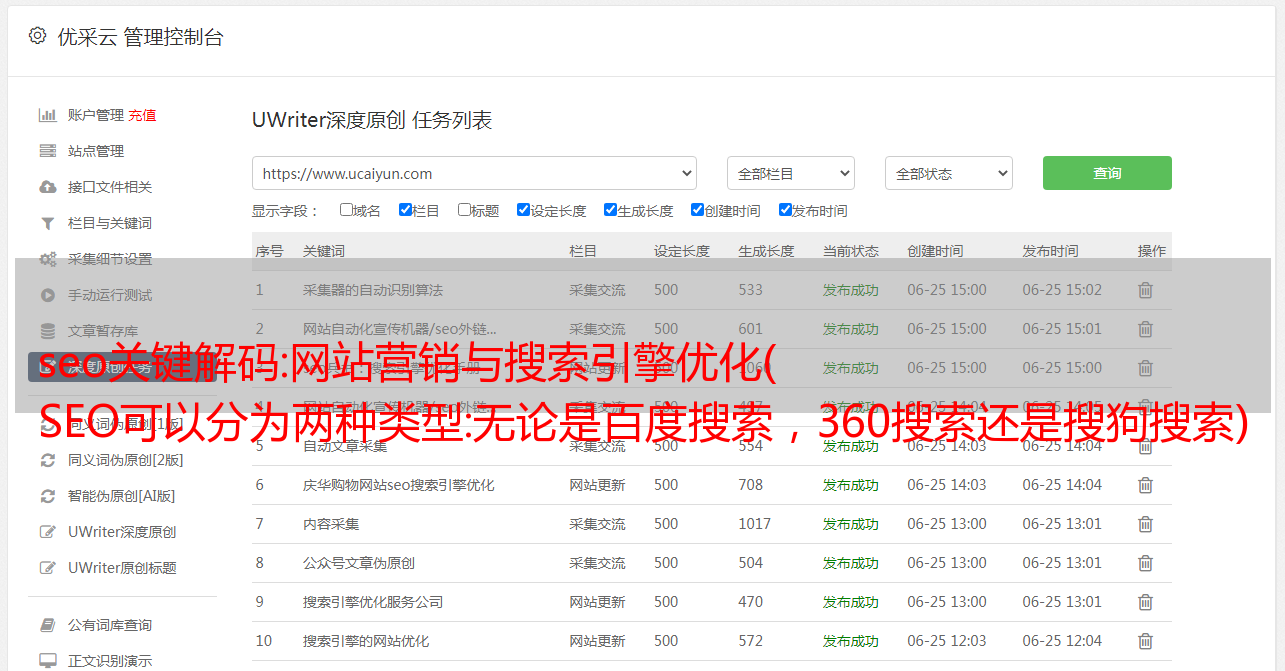Viewport: 1285px width, 671px height.
Task: Click the 操作 column header
Action: pyautogui.click(x=1152, y=251)
